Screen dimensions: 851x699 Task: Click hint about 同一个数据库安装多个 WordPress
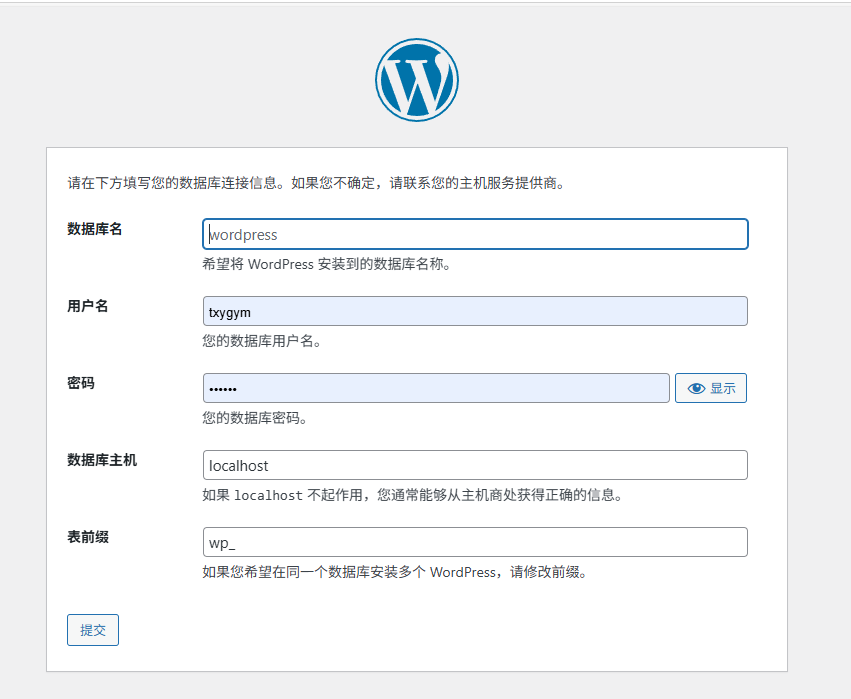[395, 573]
